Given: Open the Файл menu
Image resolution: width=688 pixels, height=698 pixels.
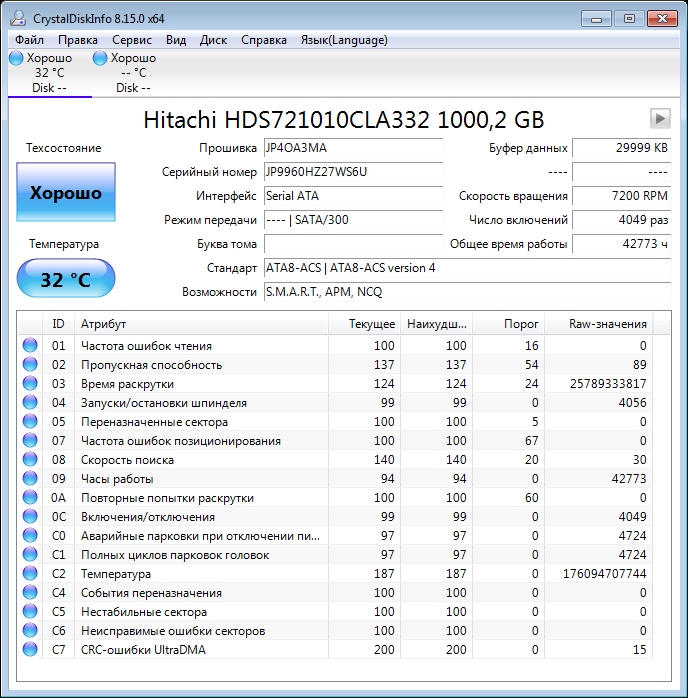Looking at the screenshot, I should 29,40.
